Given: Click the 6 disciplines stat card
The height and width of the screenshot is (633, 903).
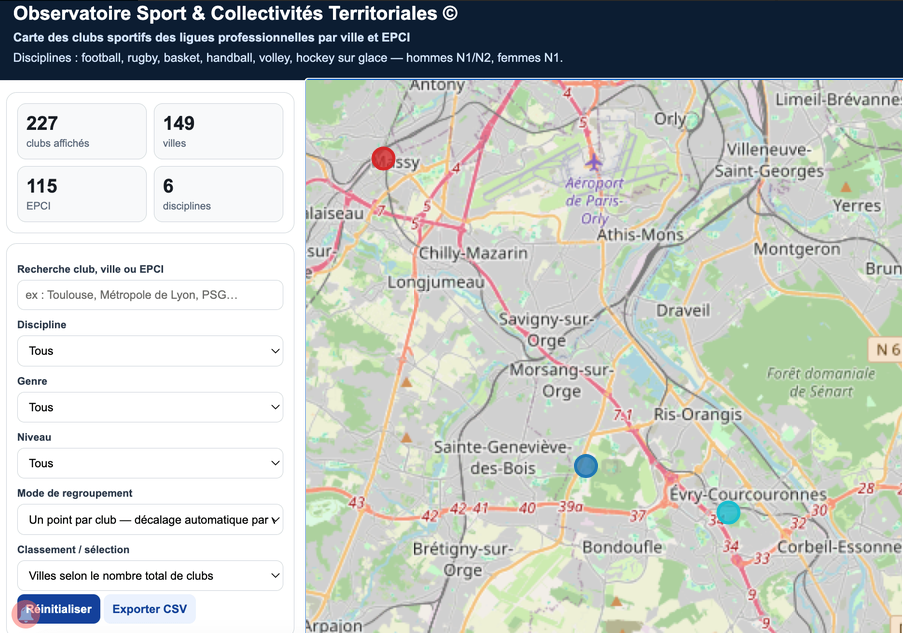Looking at the screenshot, I should pyautogui.click(x=218, y=194).
